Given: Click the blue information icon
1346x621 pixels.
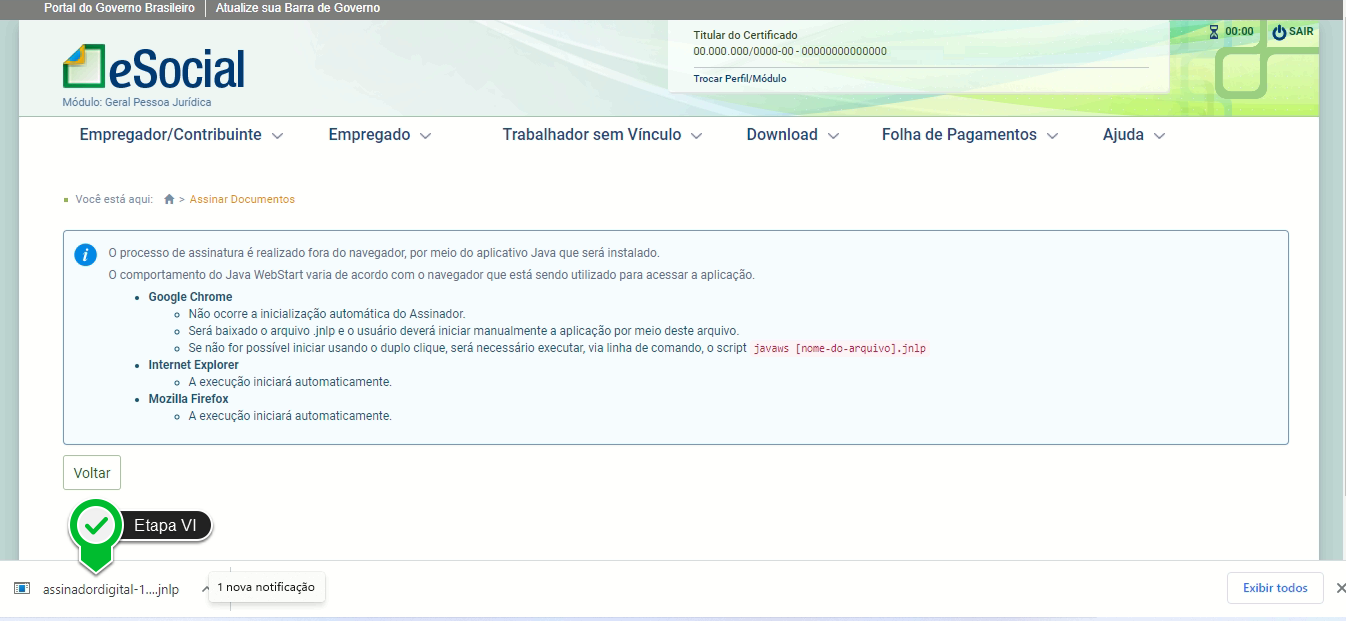Looking at the screenshot, I should tap(86, 254).
